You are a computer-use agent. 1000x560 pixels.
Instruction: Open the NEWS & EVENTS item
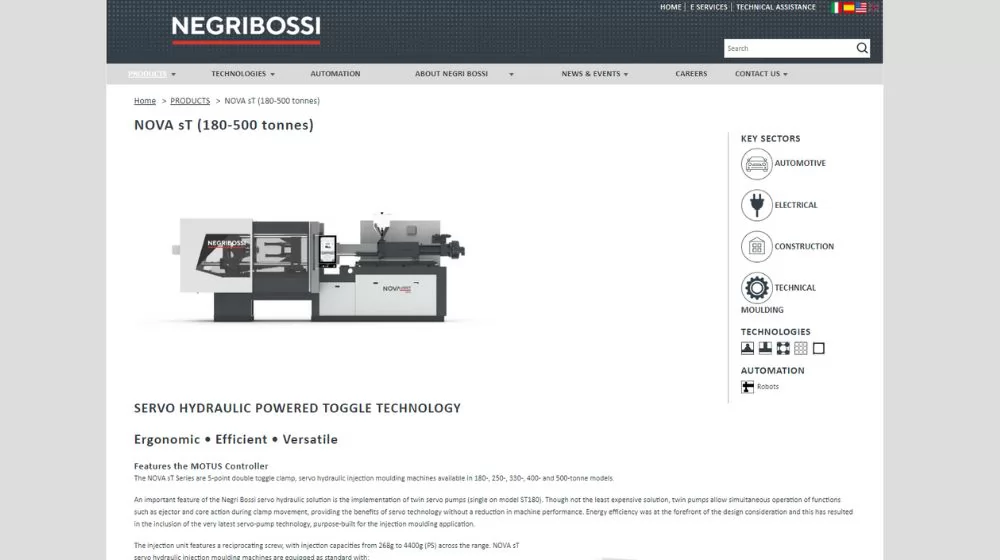coord(591,74)
